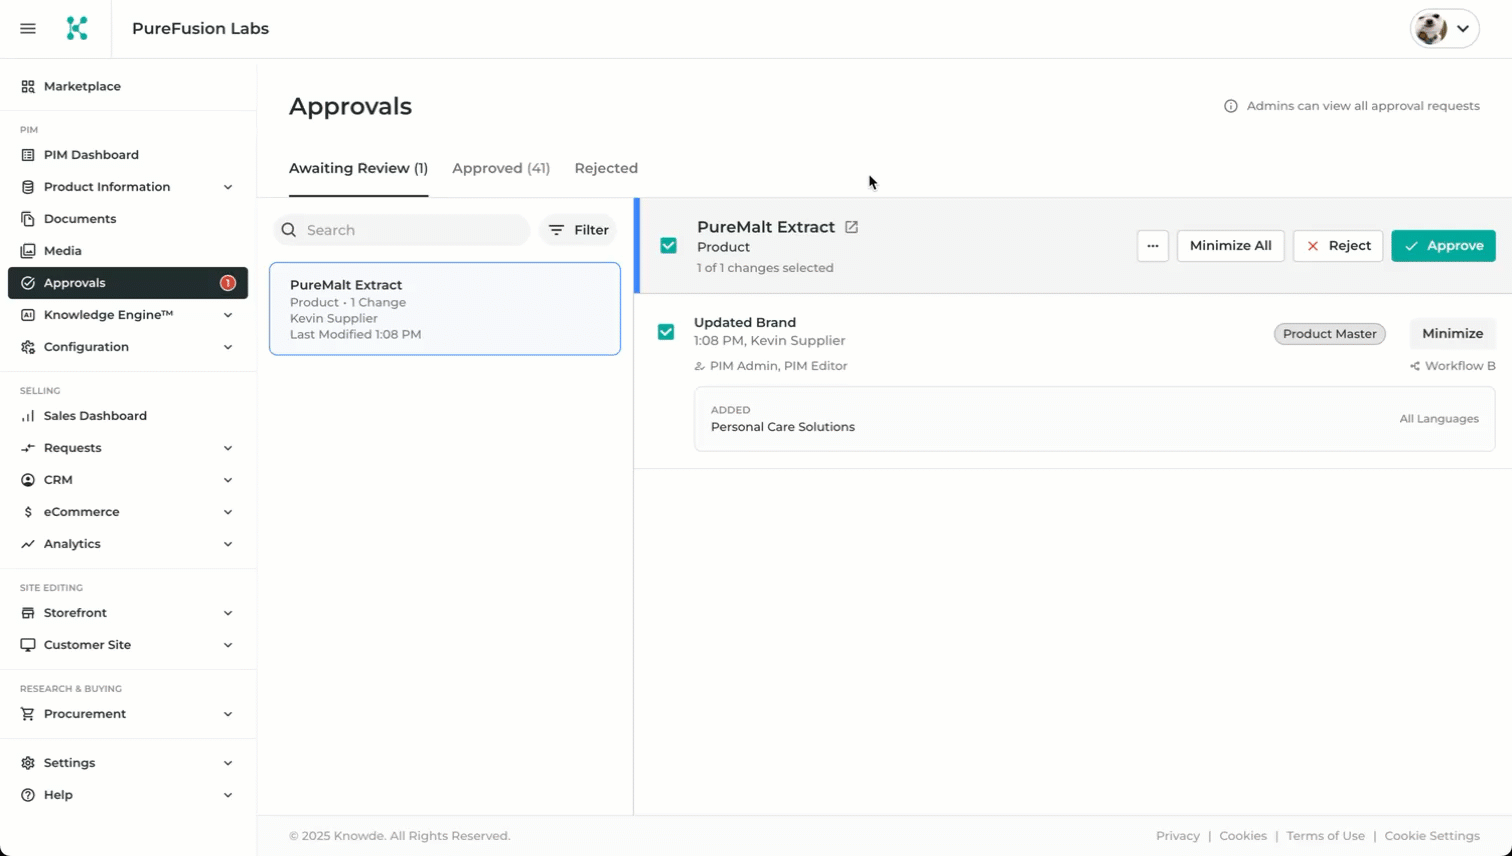The width and height of the screenshot is (1512, 856).
Task: Click the Media sidebar icon
Action: pyautogui.click(x=28, y=251)
